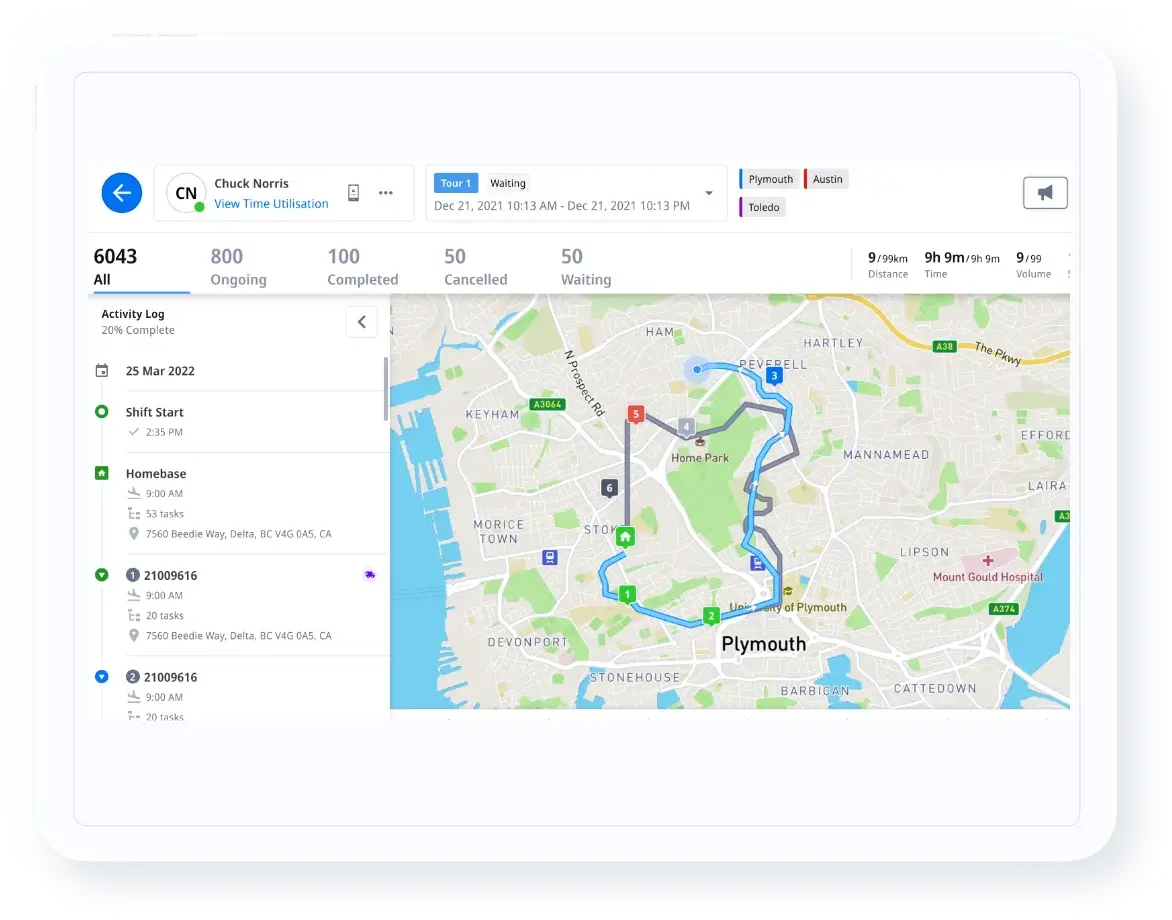Switch to the Ongoing tab
Viewport: 1172px width, 920px height.
tap(238, 265)
